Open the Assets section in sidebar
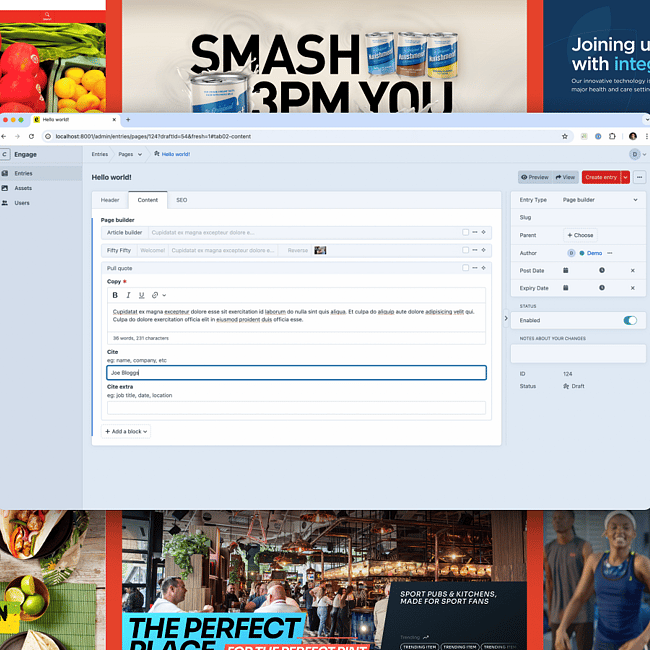Viewport: 650px width, 650px height. pyautogui.click(x=23, y=188)
